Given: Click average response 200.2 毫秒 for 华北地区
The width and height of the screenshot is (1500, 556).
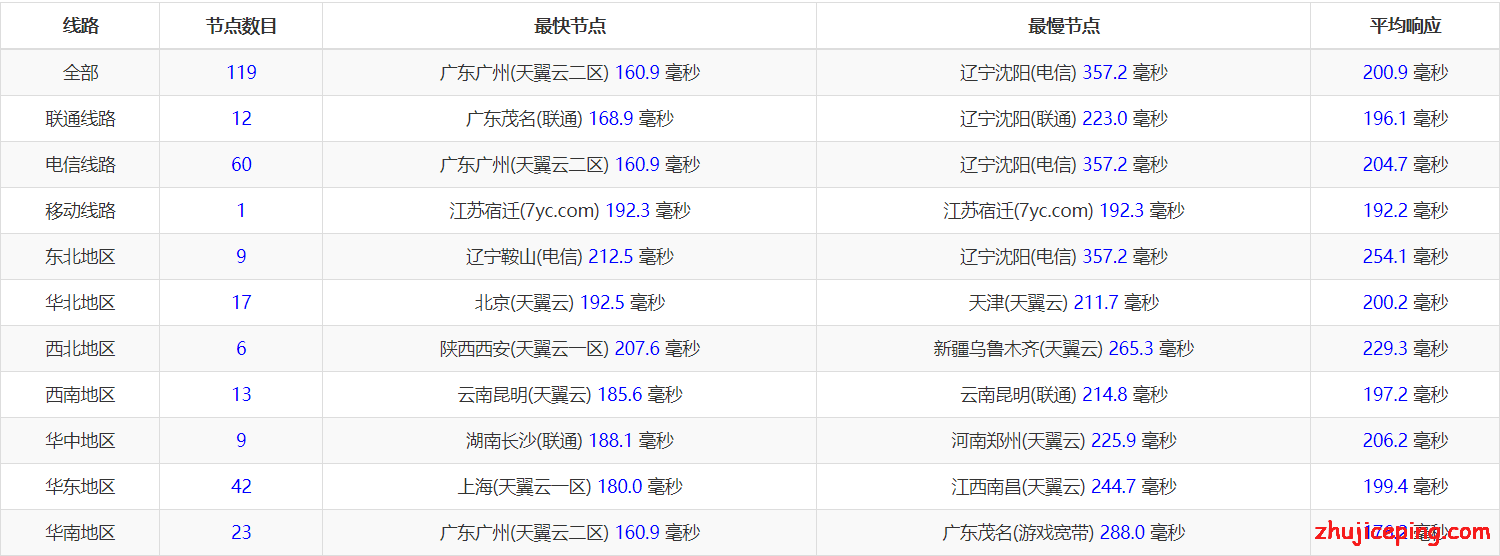Looking at the screenshot, I should click(x=1405, y=302).
